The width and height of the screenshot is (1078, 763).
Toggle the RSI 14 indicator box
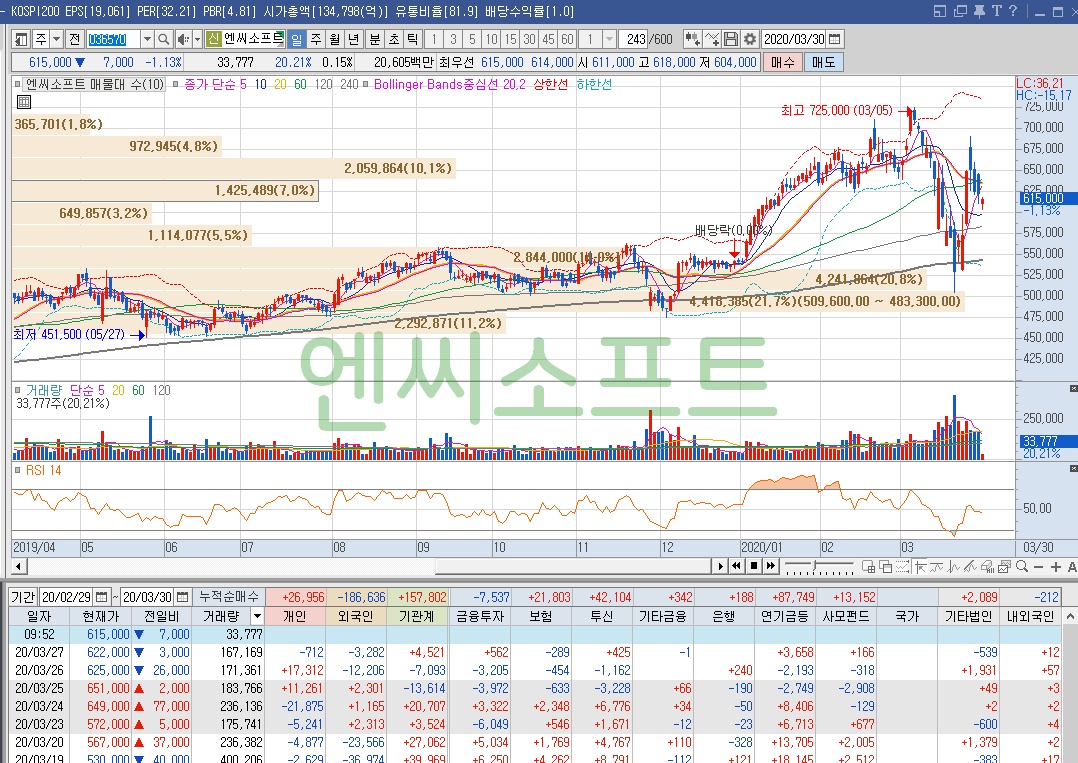point(18,470)
